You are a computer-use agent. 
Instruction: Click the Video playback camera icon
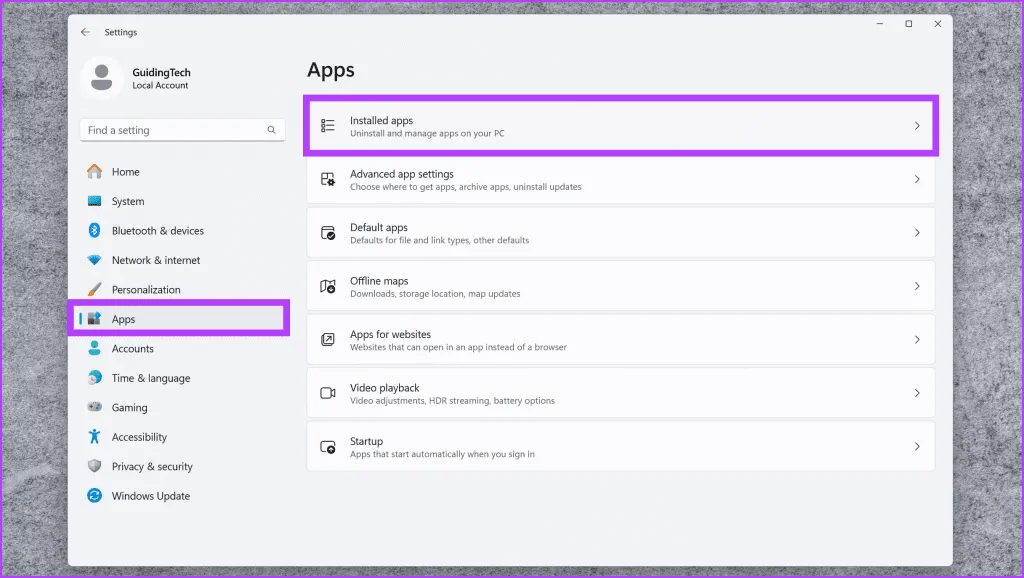(x=328, y=393)
